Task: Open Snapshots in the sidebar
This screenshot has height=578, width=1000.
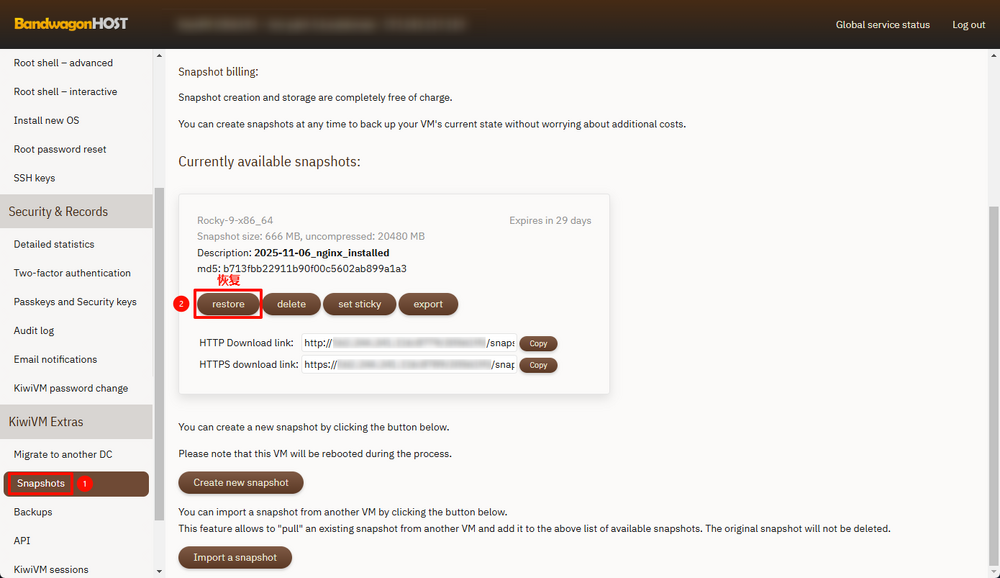Action: (41, 483)
